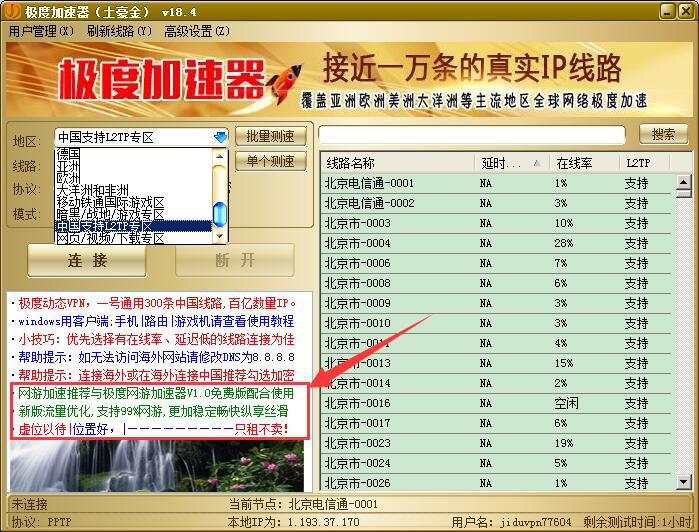Viewport: 699px width, 532px height.
Task: Sort by 线路名称 column header
Action: [x=397, y=163]
